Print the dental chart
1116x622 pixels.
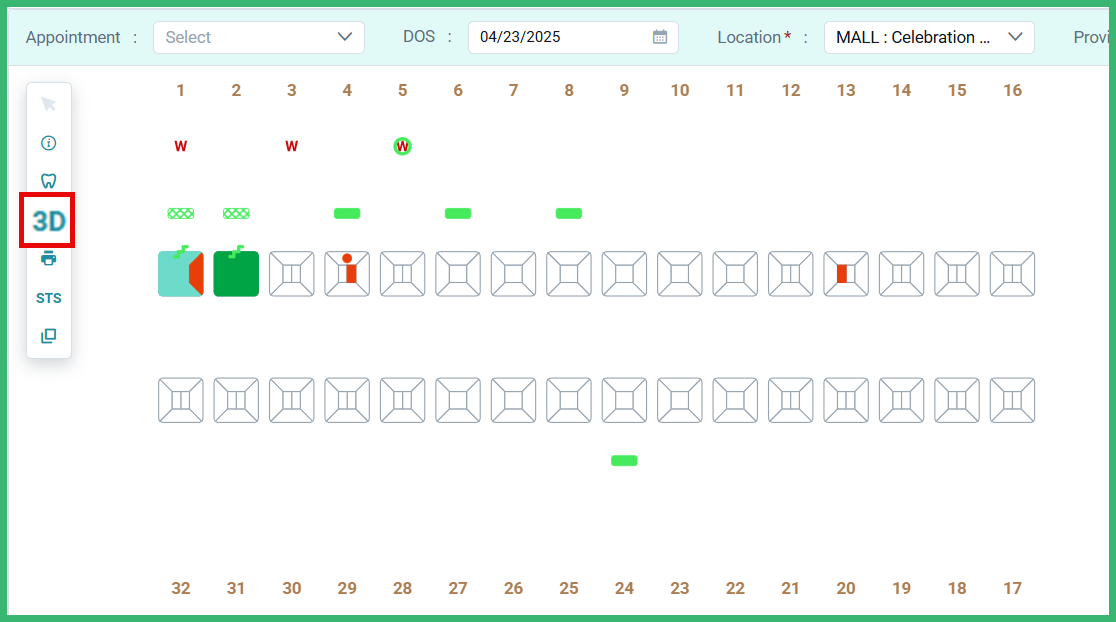pyautogui.click(x=48, y=258)
